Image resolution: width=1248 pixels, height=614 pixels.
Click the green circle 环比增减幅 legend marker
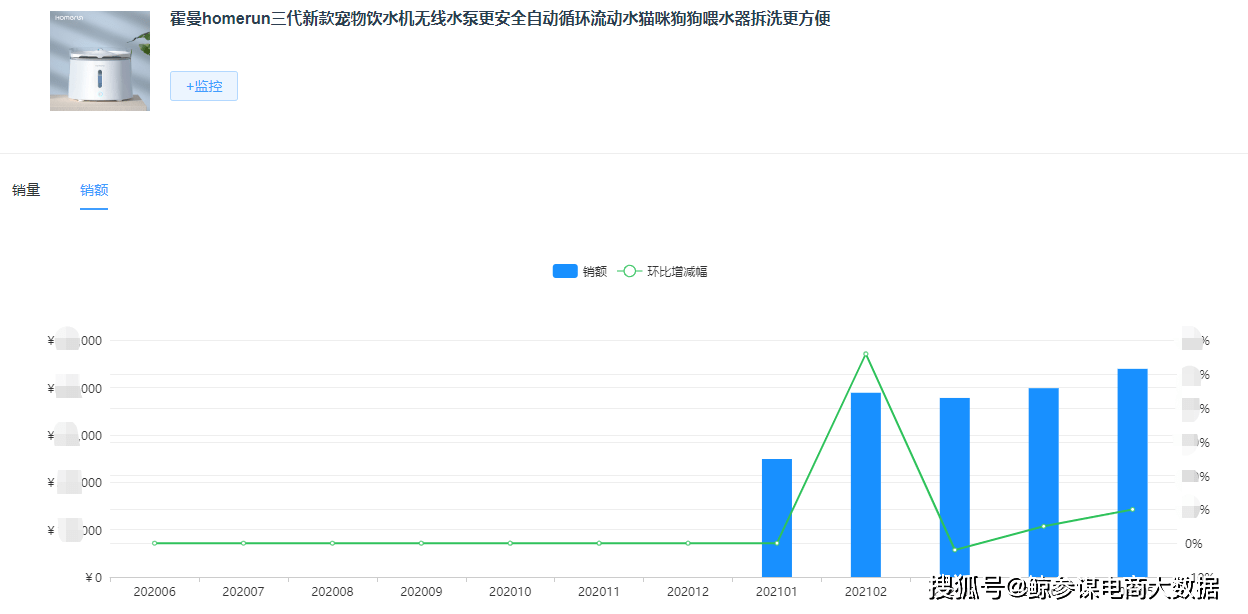[x=629, y=271]
